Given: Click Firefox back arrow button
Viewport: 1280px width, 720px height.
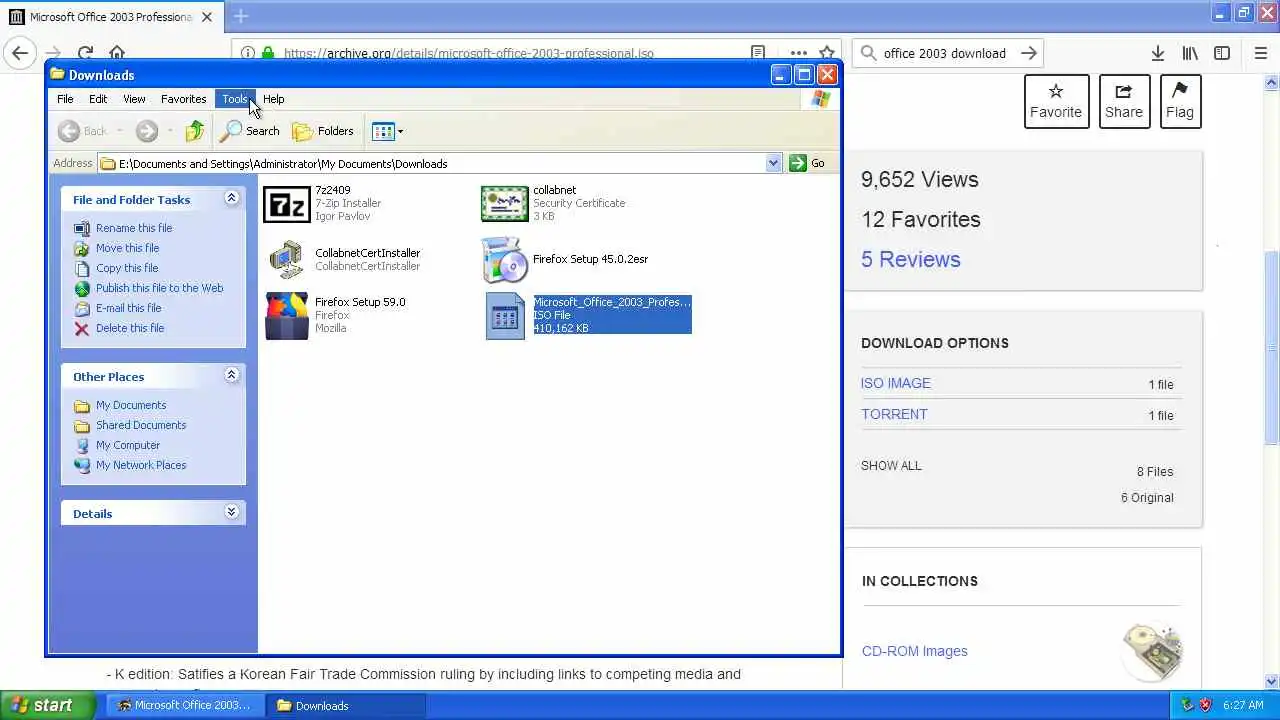Looking at the screenshot, I should (x=20, y=53).
